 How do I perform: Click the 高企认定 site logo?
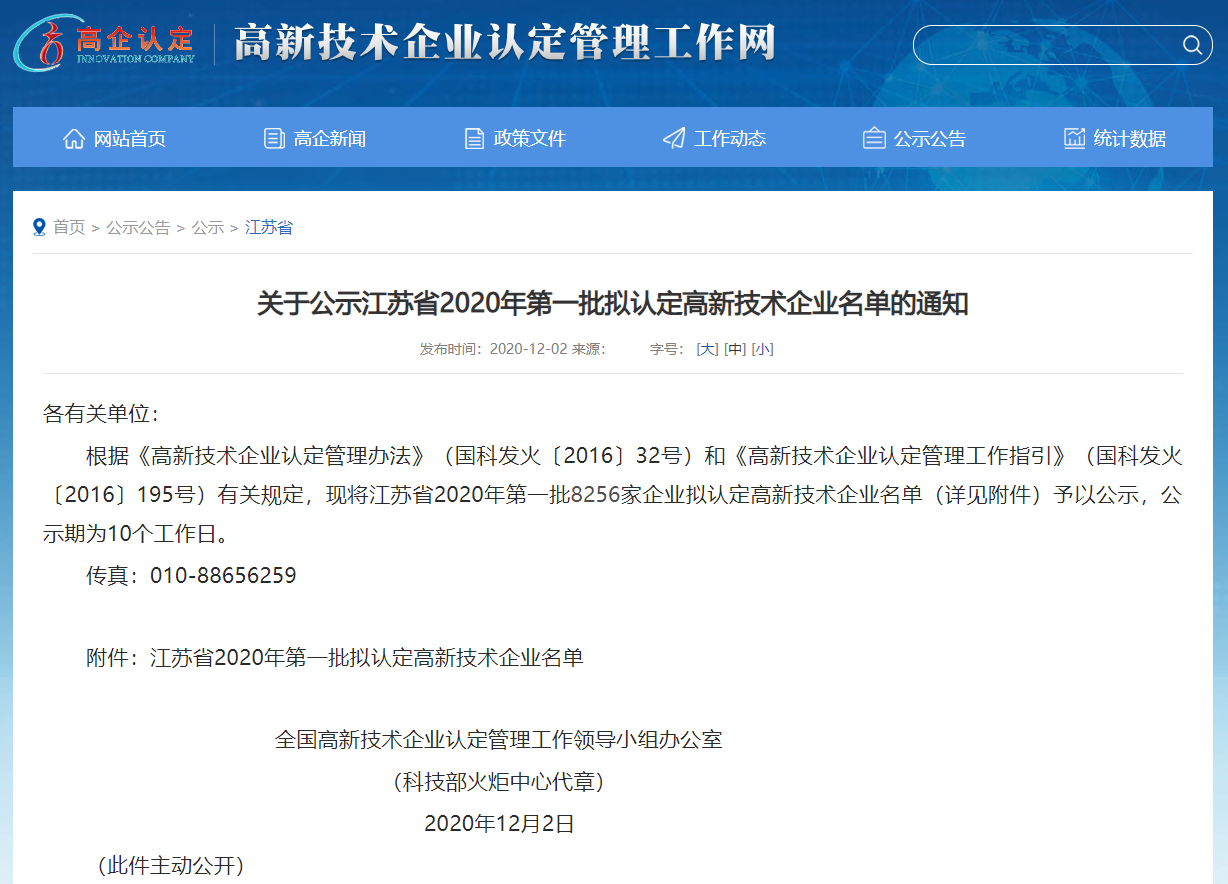[104, 42]
